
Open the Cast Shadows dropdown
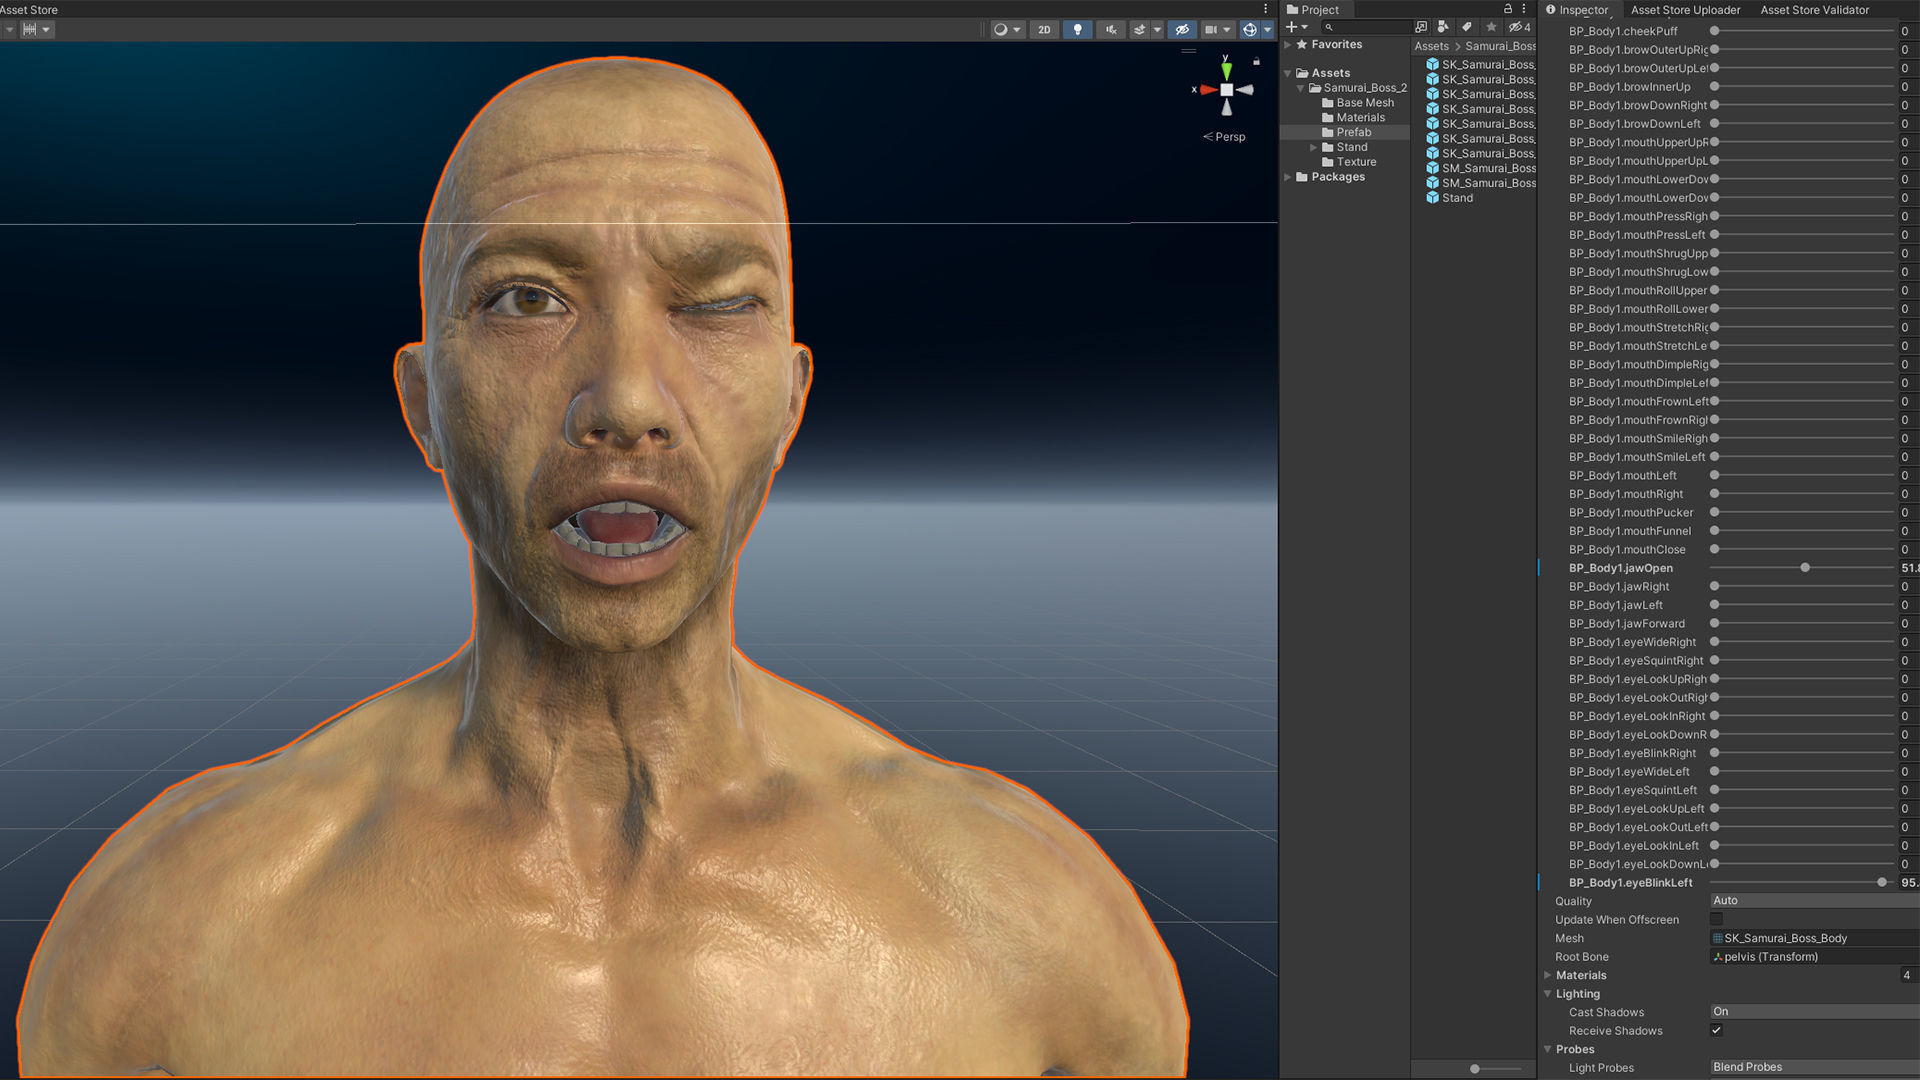click(1813, 1011)
